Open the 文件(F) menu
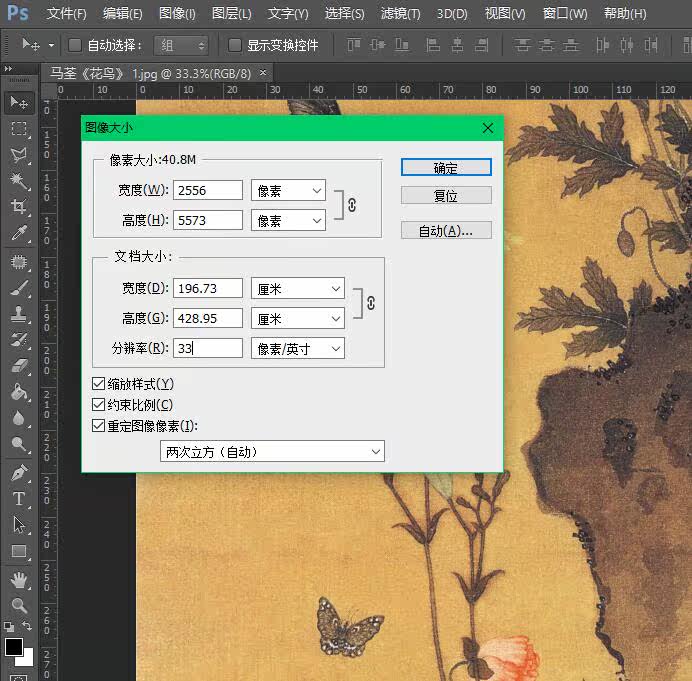This screenshot has width=692, height=681. click(67, 14)
